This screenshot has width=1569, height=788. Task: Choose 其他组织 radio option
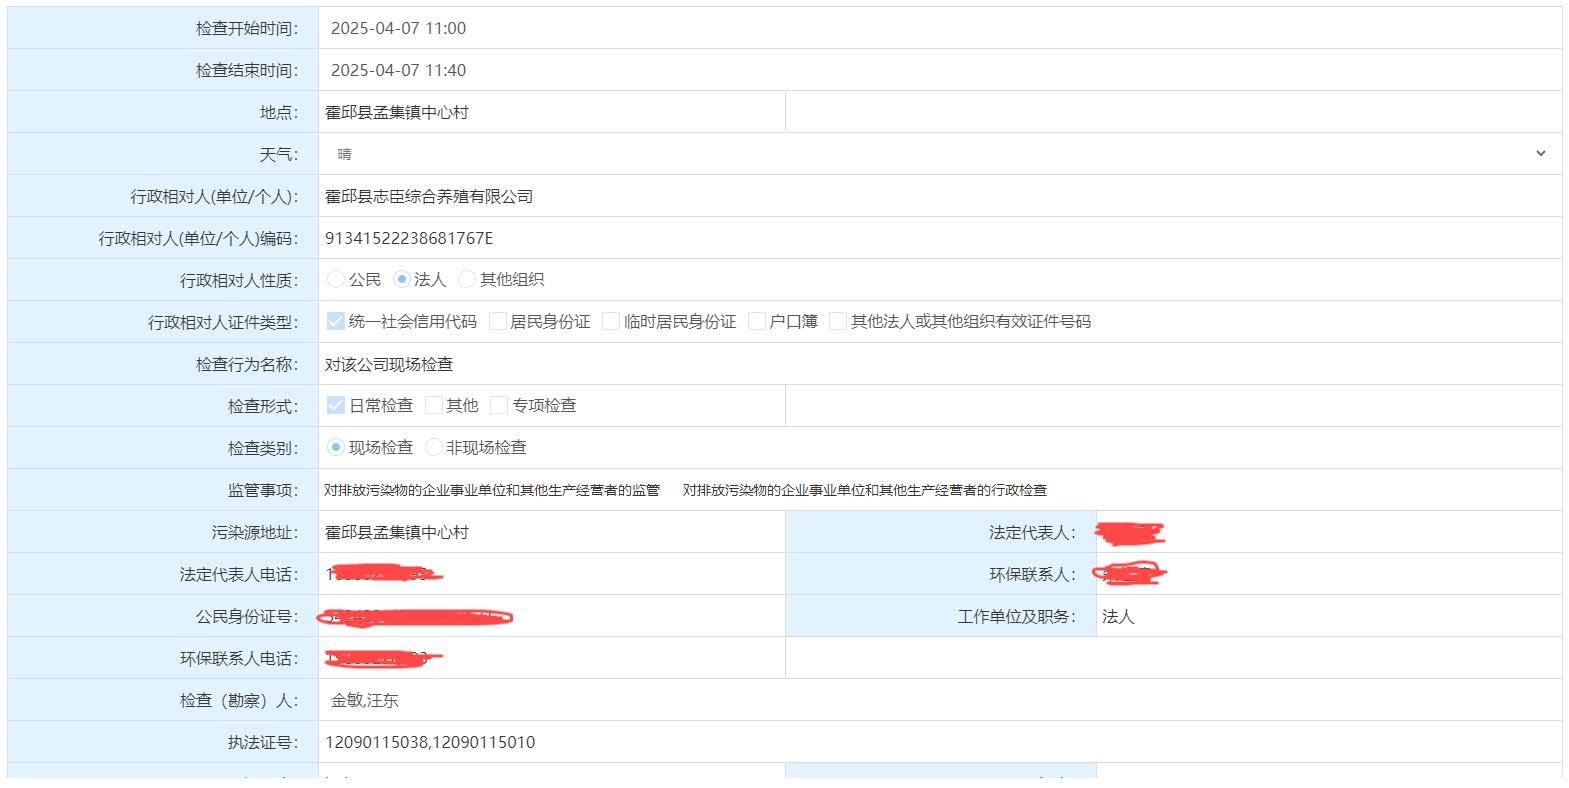click(x=467, y=279)
